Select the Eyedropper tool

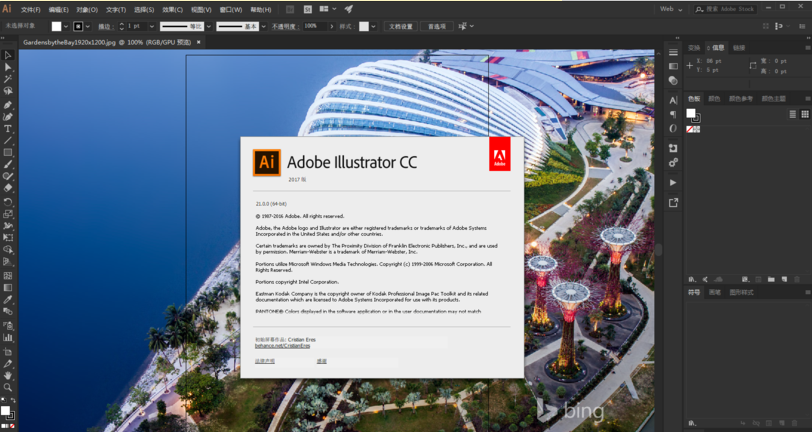[8, 299]
